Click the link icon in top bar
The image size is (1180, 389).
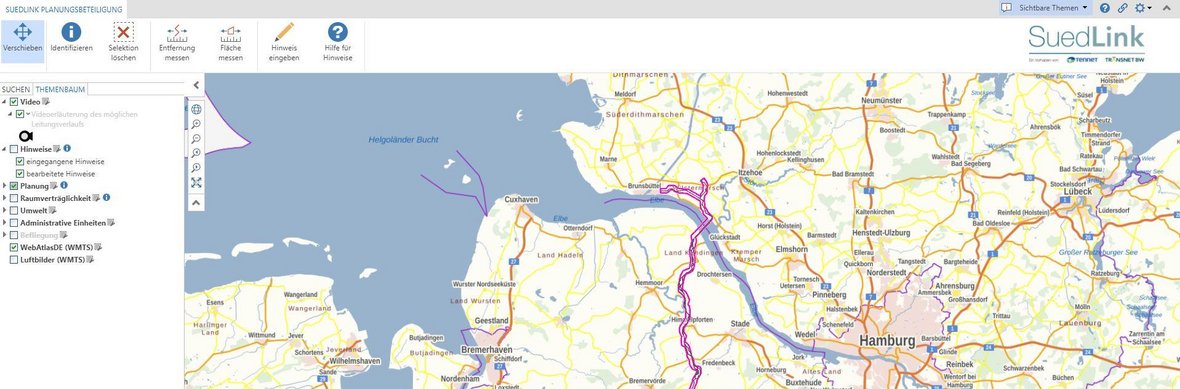point(1122,8)
